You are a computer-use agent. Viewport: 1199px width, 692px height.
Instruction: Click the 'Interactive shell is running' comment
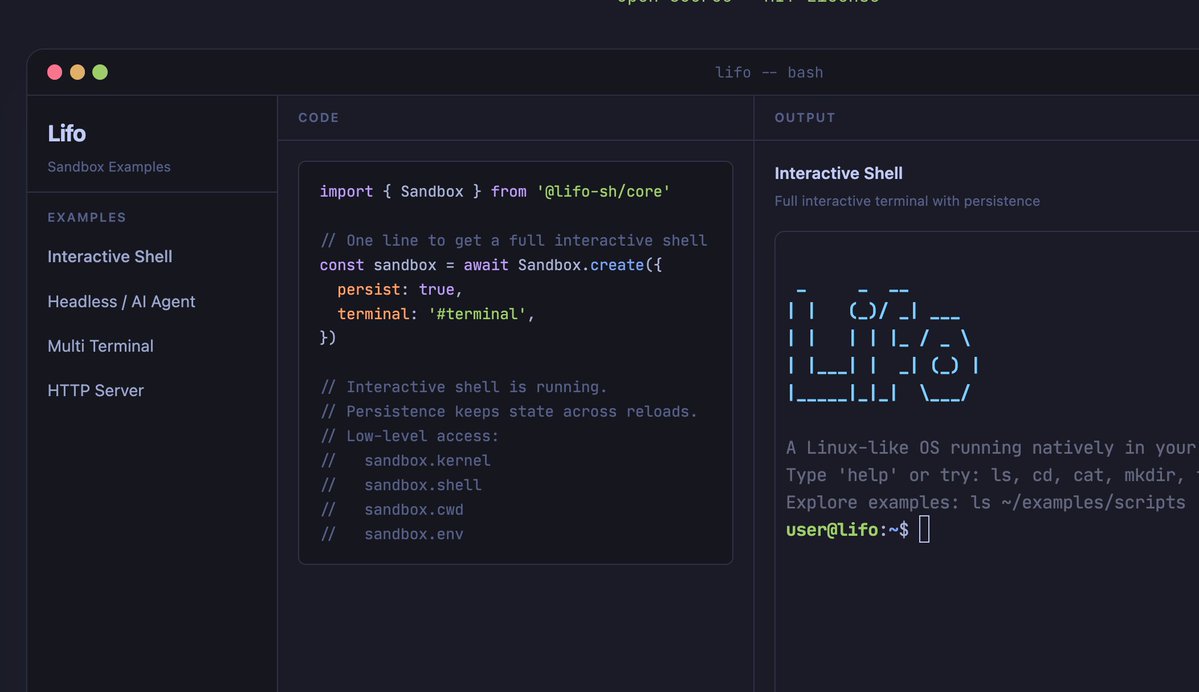(x=463, y=388)
